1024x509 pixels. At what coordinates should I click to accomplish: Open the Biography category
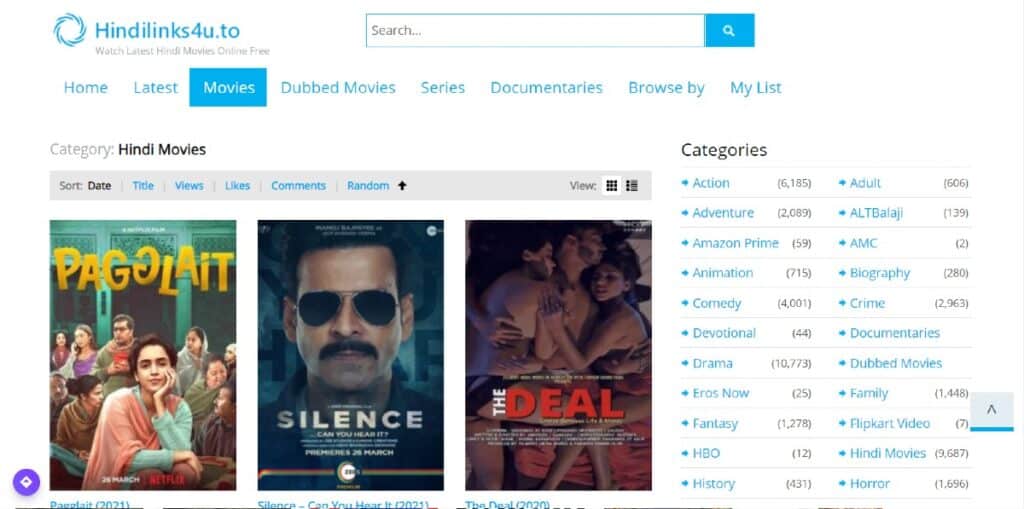tap(880, 273)
